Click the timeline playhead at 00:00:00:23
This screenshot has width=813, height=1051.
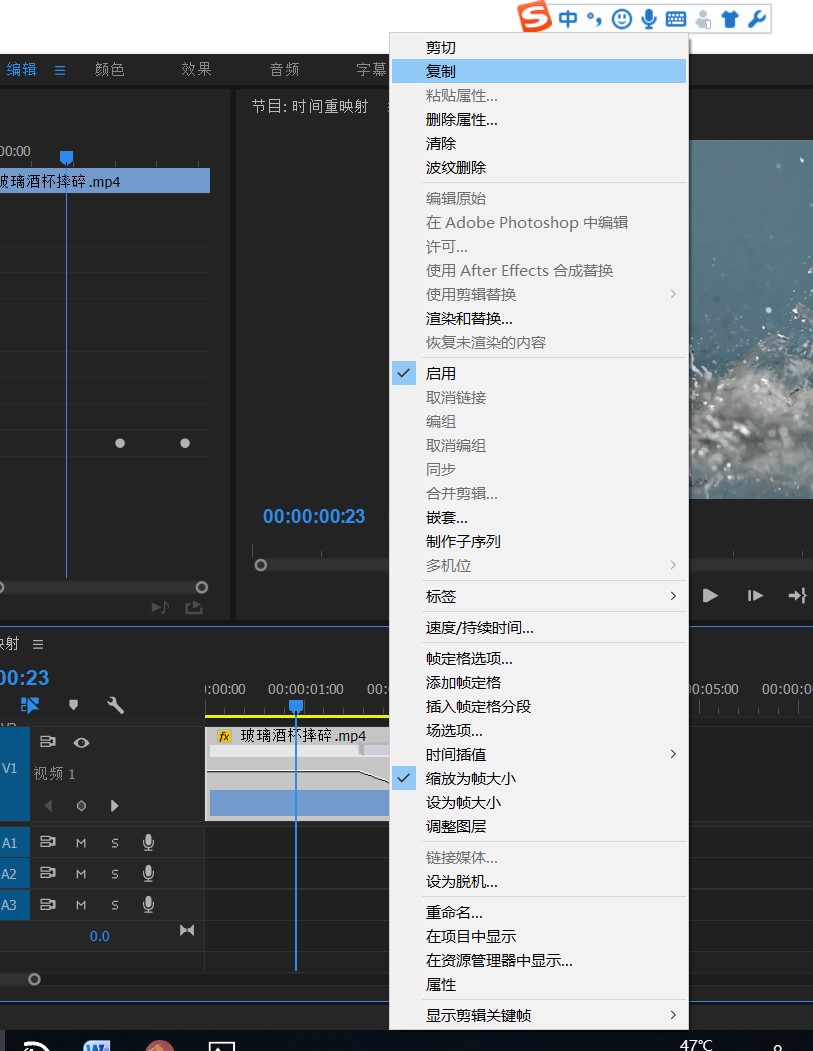[x=296, y=706]
